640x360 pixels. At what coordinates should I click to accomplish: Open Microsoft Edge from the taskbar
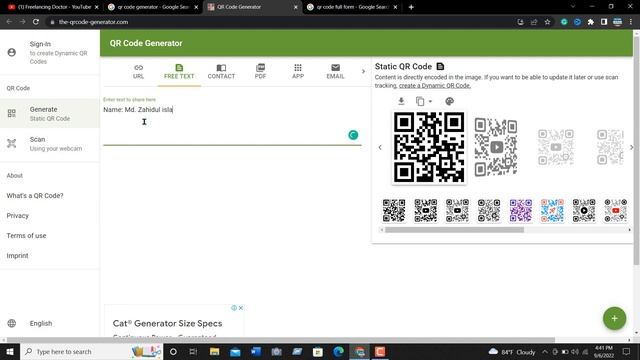tap(338, 351)
